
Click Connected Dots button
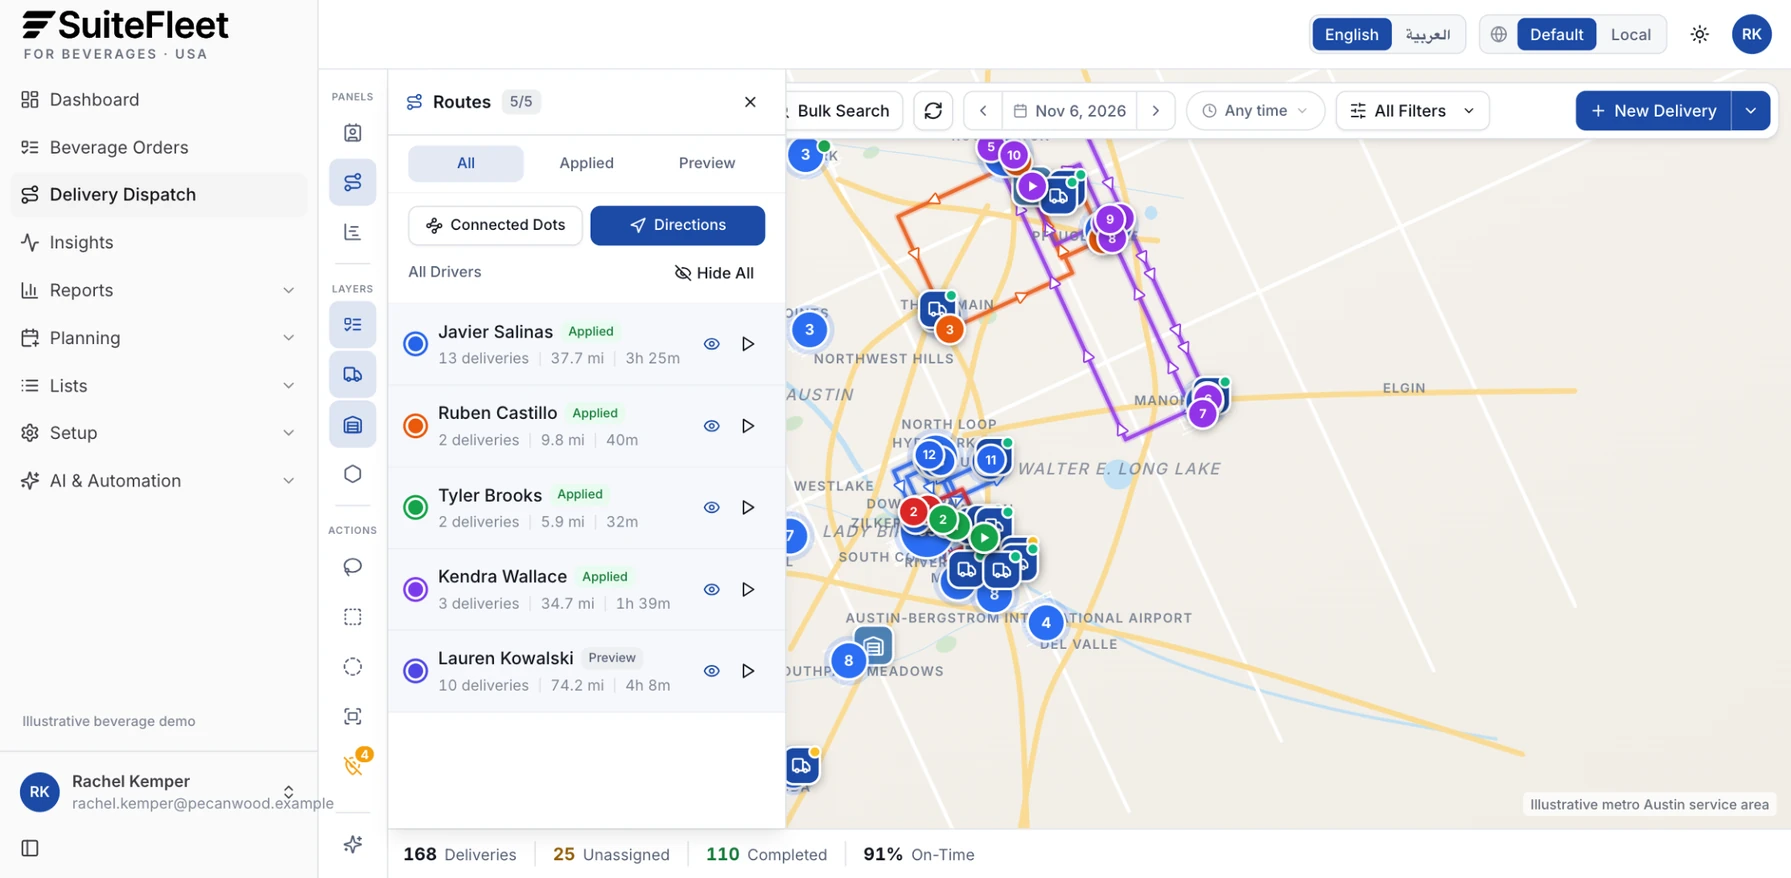495,225
